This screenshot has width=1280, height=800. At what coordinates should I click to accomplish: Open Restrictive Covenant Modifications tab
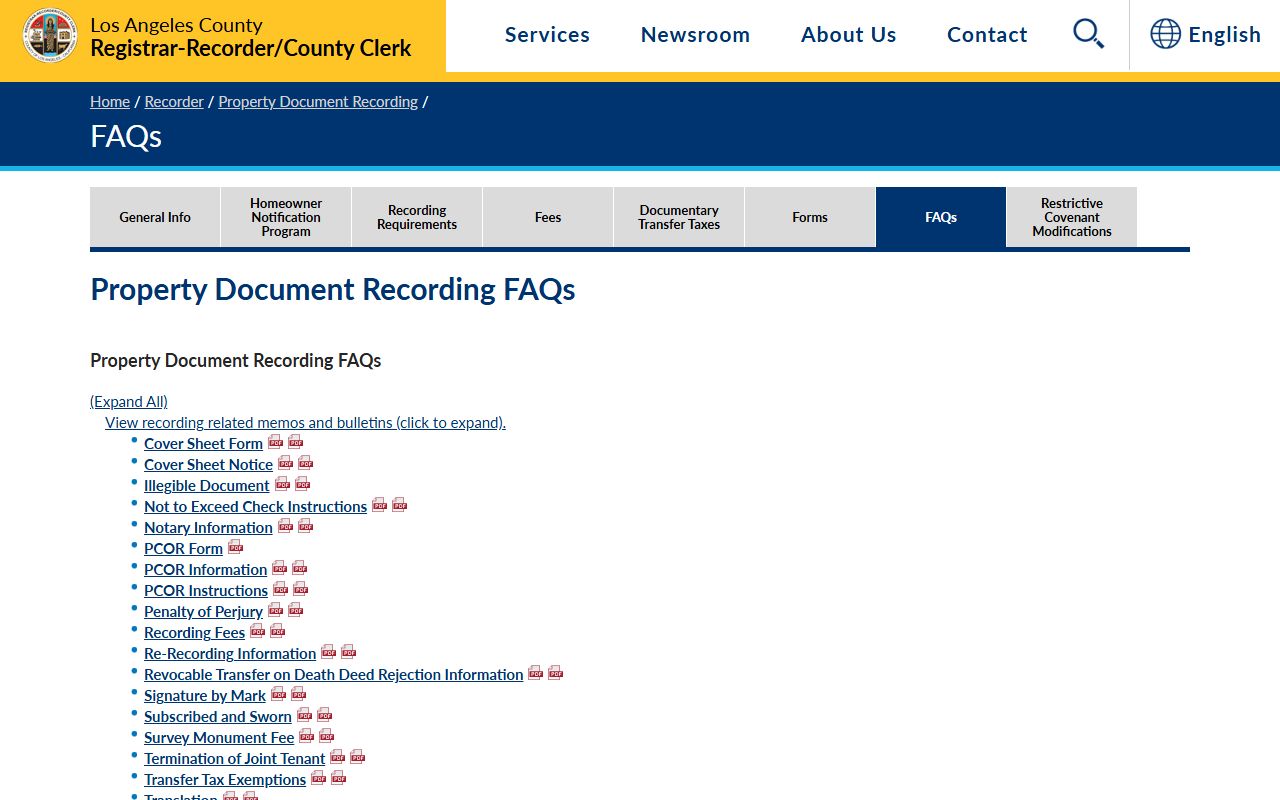tap(1072, 217)
